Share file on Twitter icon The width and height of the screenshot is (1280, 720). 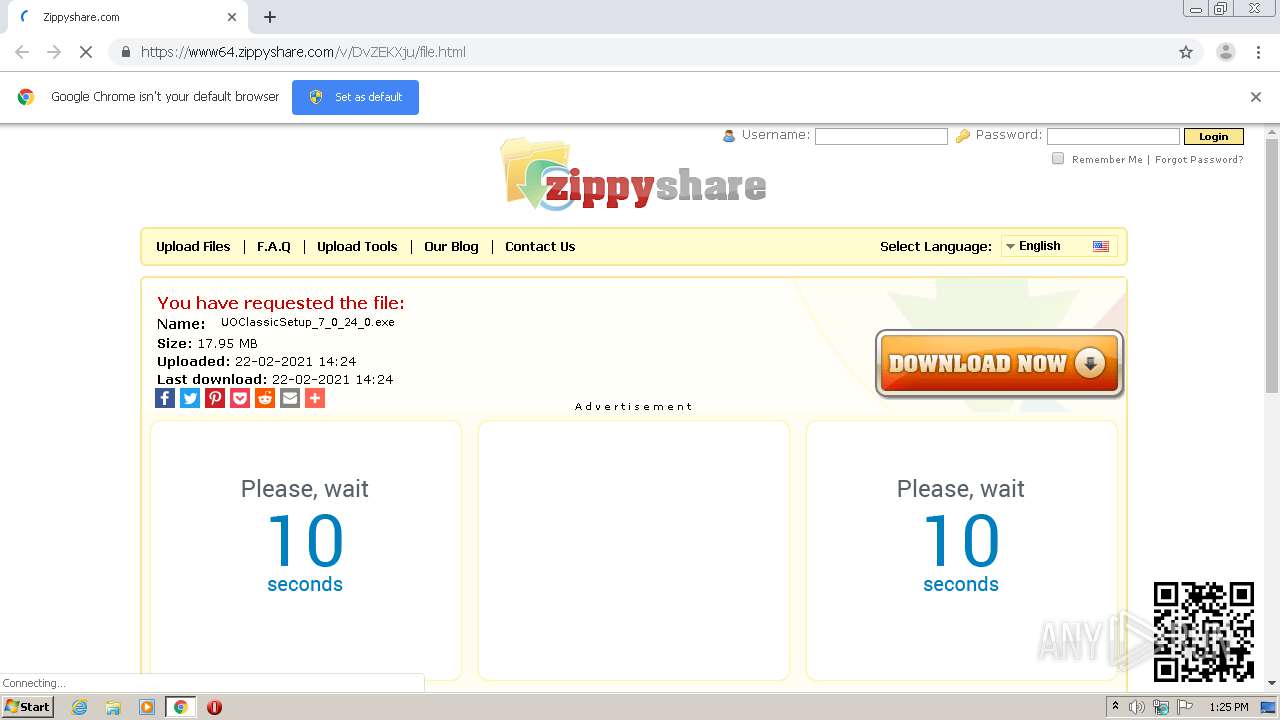190,398
